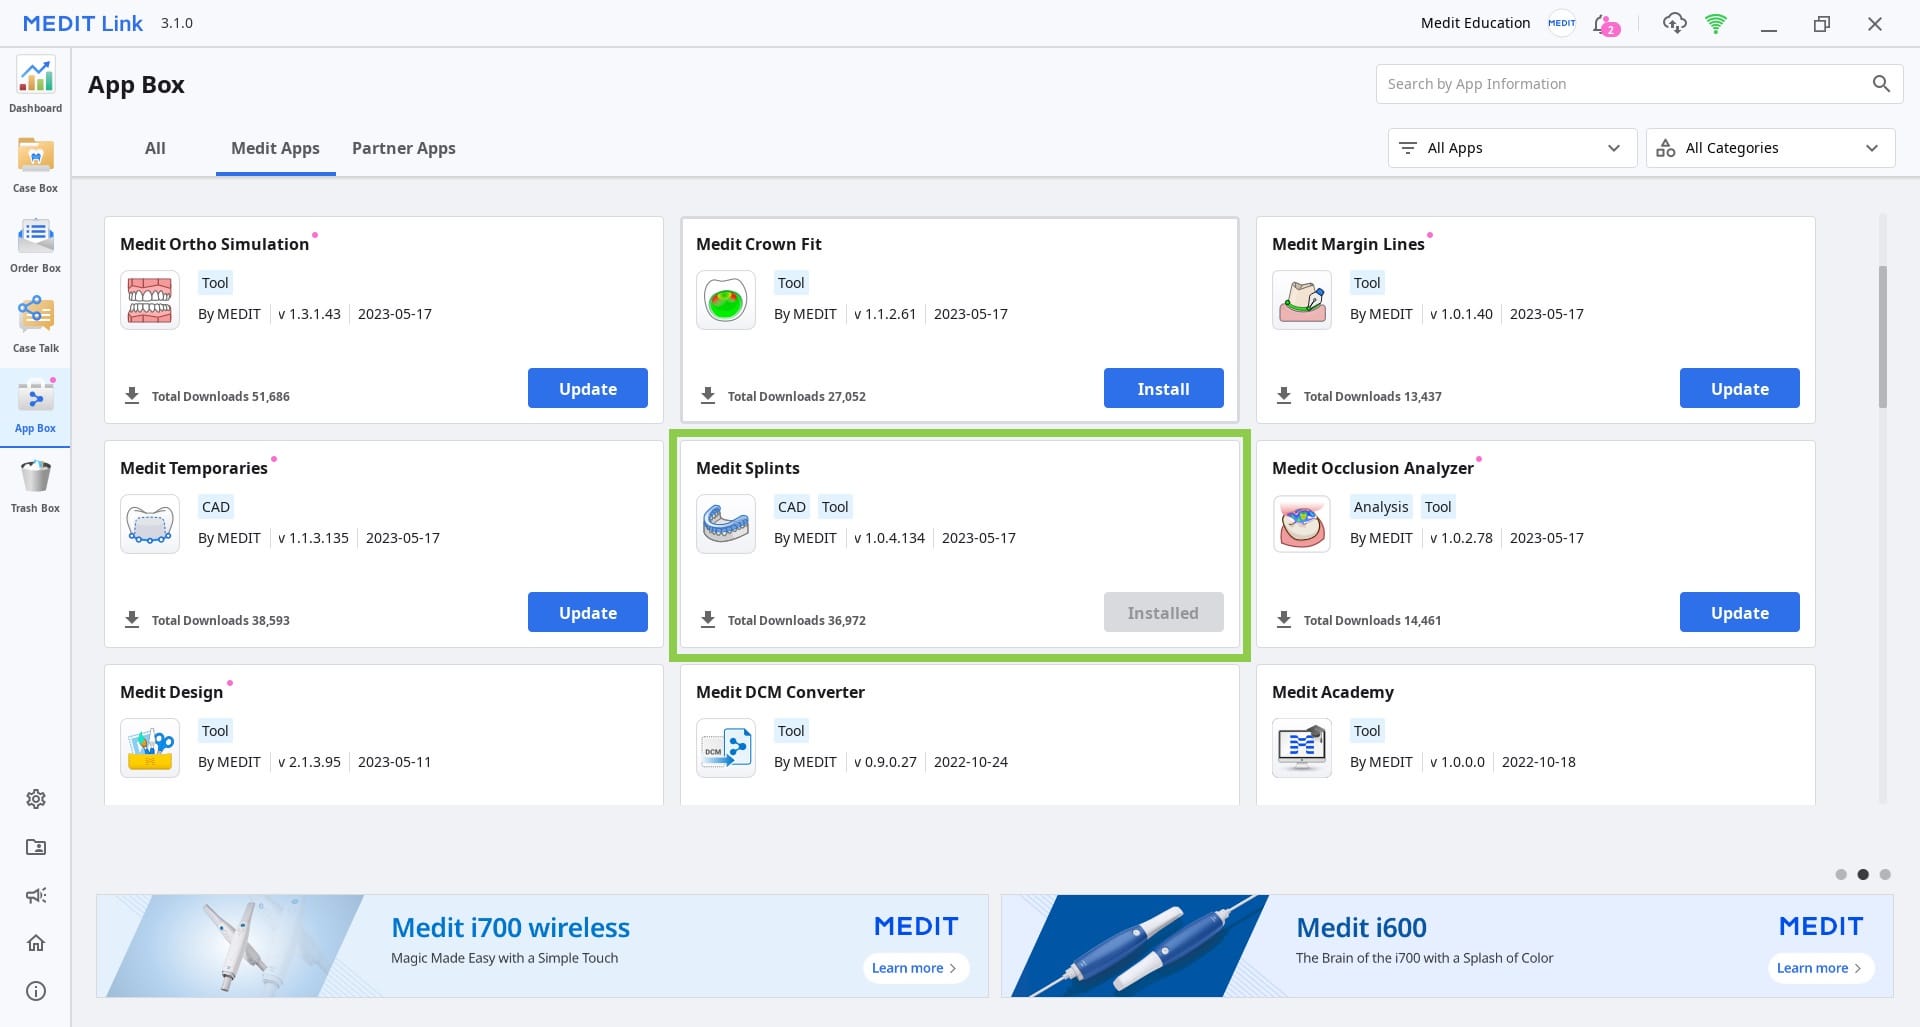Go to Order Box
This screenshot has height=1027, width=1920.
[x=35, y=245]
